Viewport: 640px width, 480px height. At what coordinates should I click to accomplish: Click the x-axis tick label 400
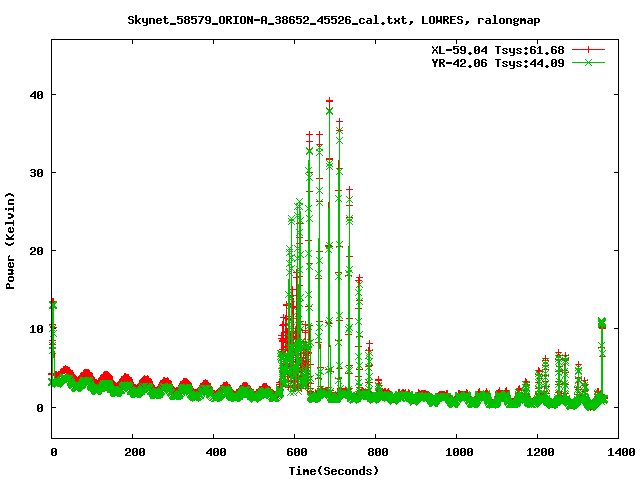pos(216,452)
